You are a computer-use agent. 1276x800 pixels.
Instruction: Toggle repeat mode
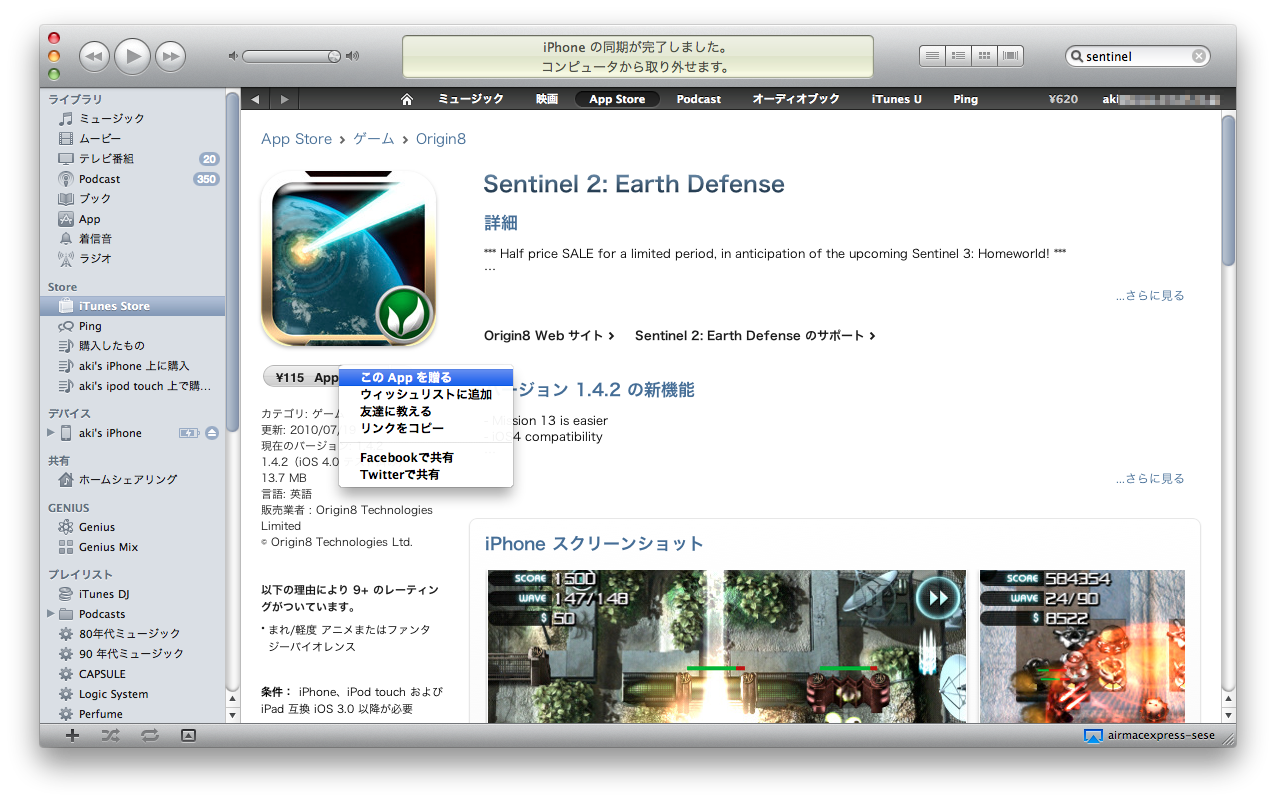(x=150, y=735)
